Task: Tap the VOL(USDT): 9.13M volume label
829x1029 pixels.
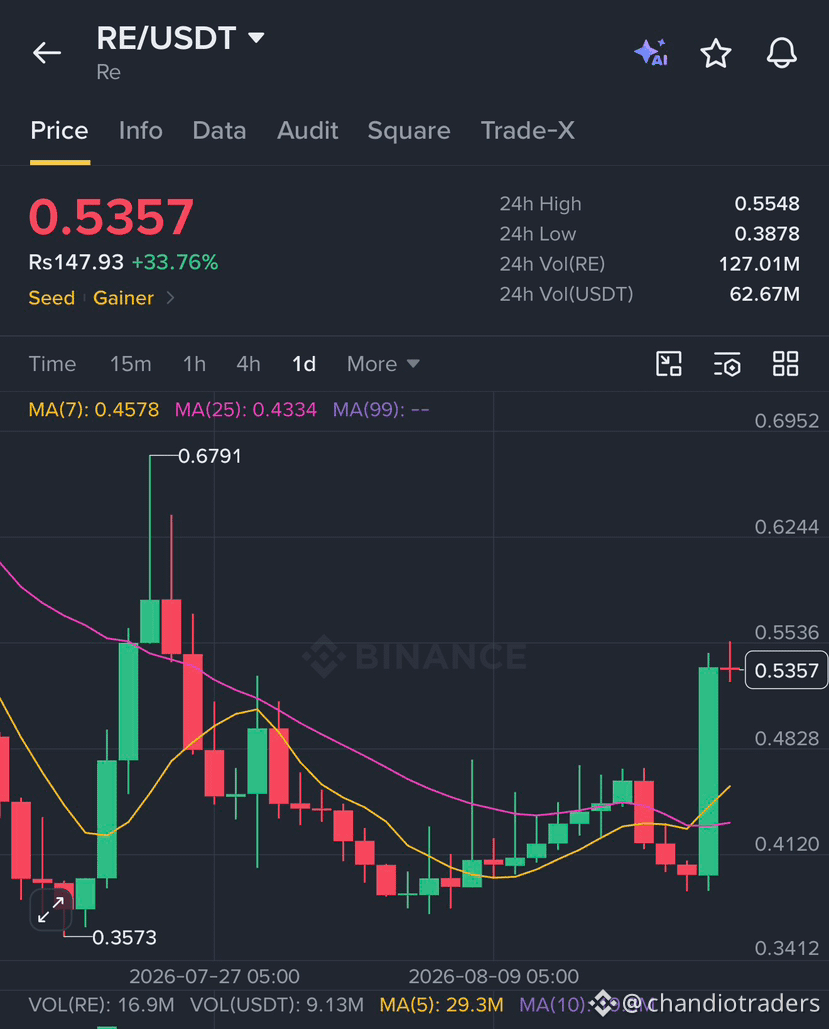Action: (x=276, y=1005)
